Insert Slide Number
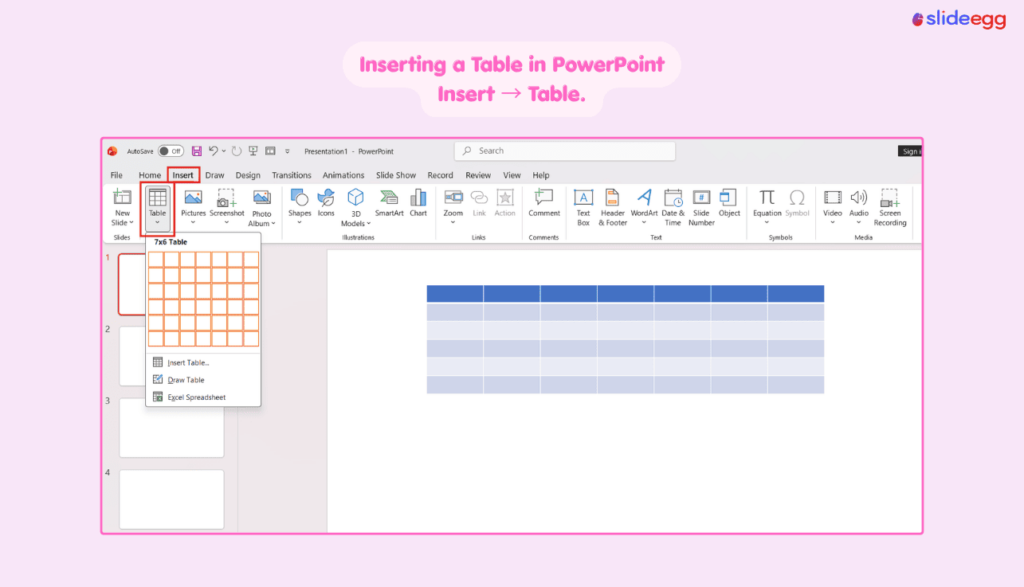The image size is (1024, 587). pos(701,208)
